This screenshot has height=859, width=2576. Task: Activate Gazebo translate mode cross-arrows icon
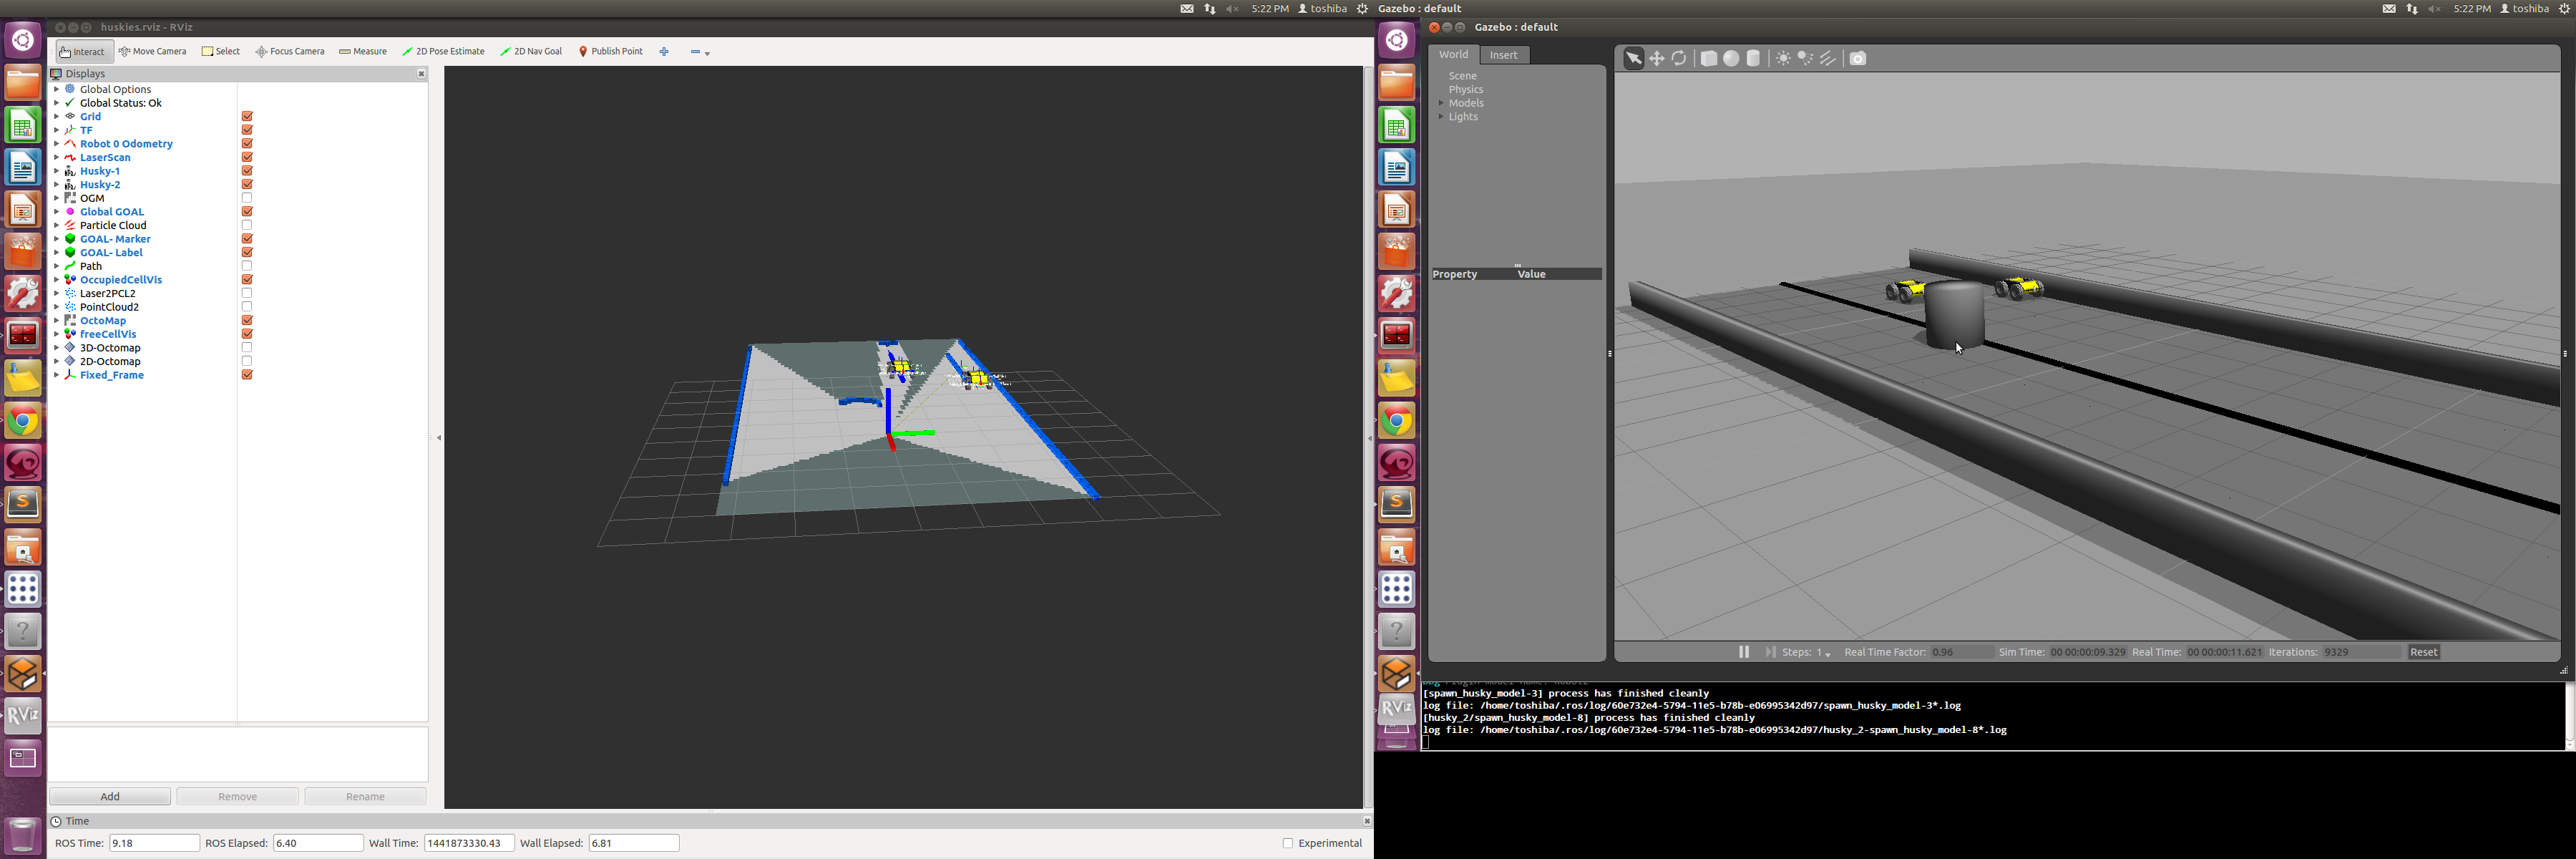point(1657,58)
